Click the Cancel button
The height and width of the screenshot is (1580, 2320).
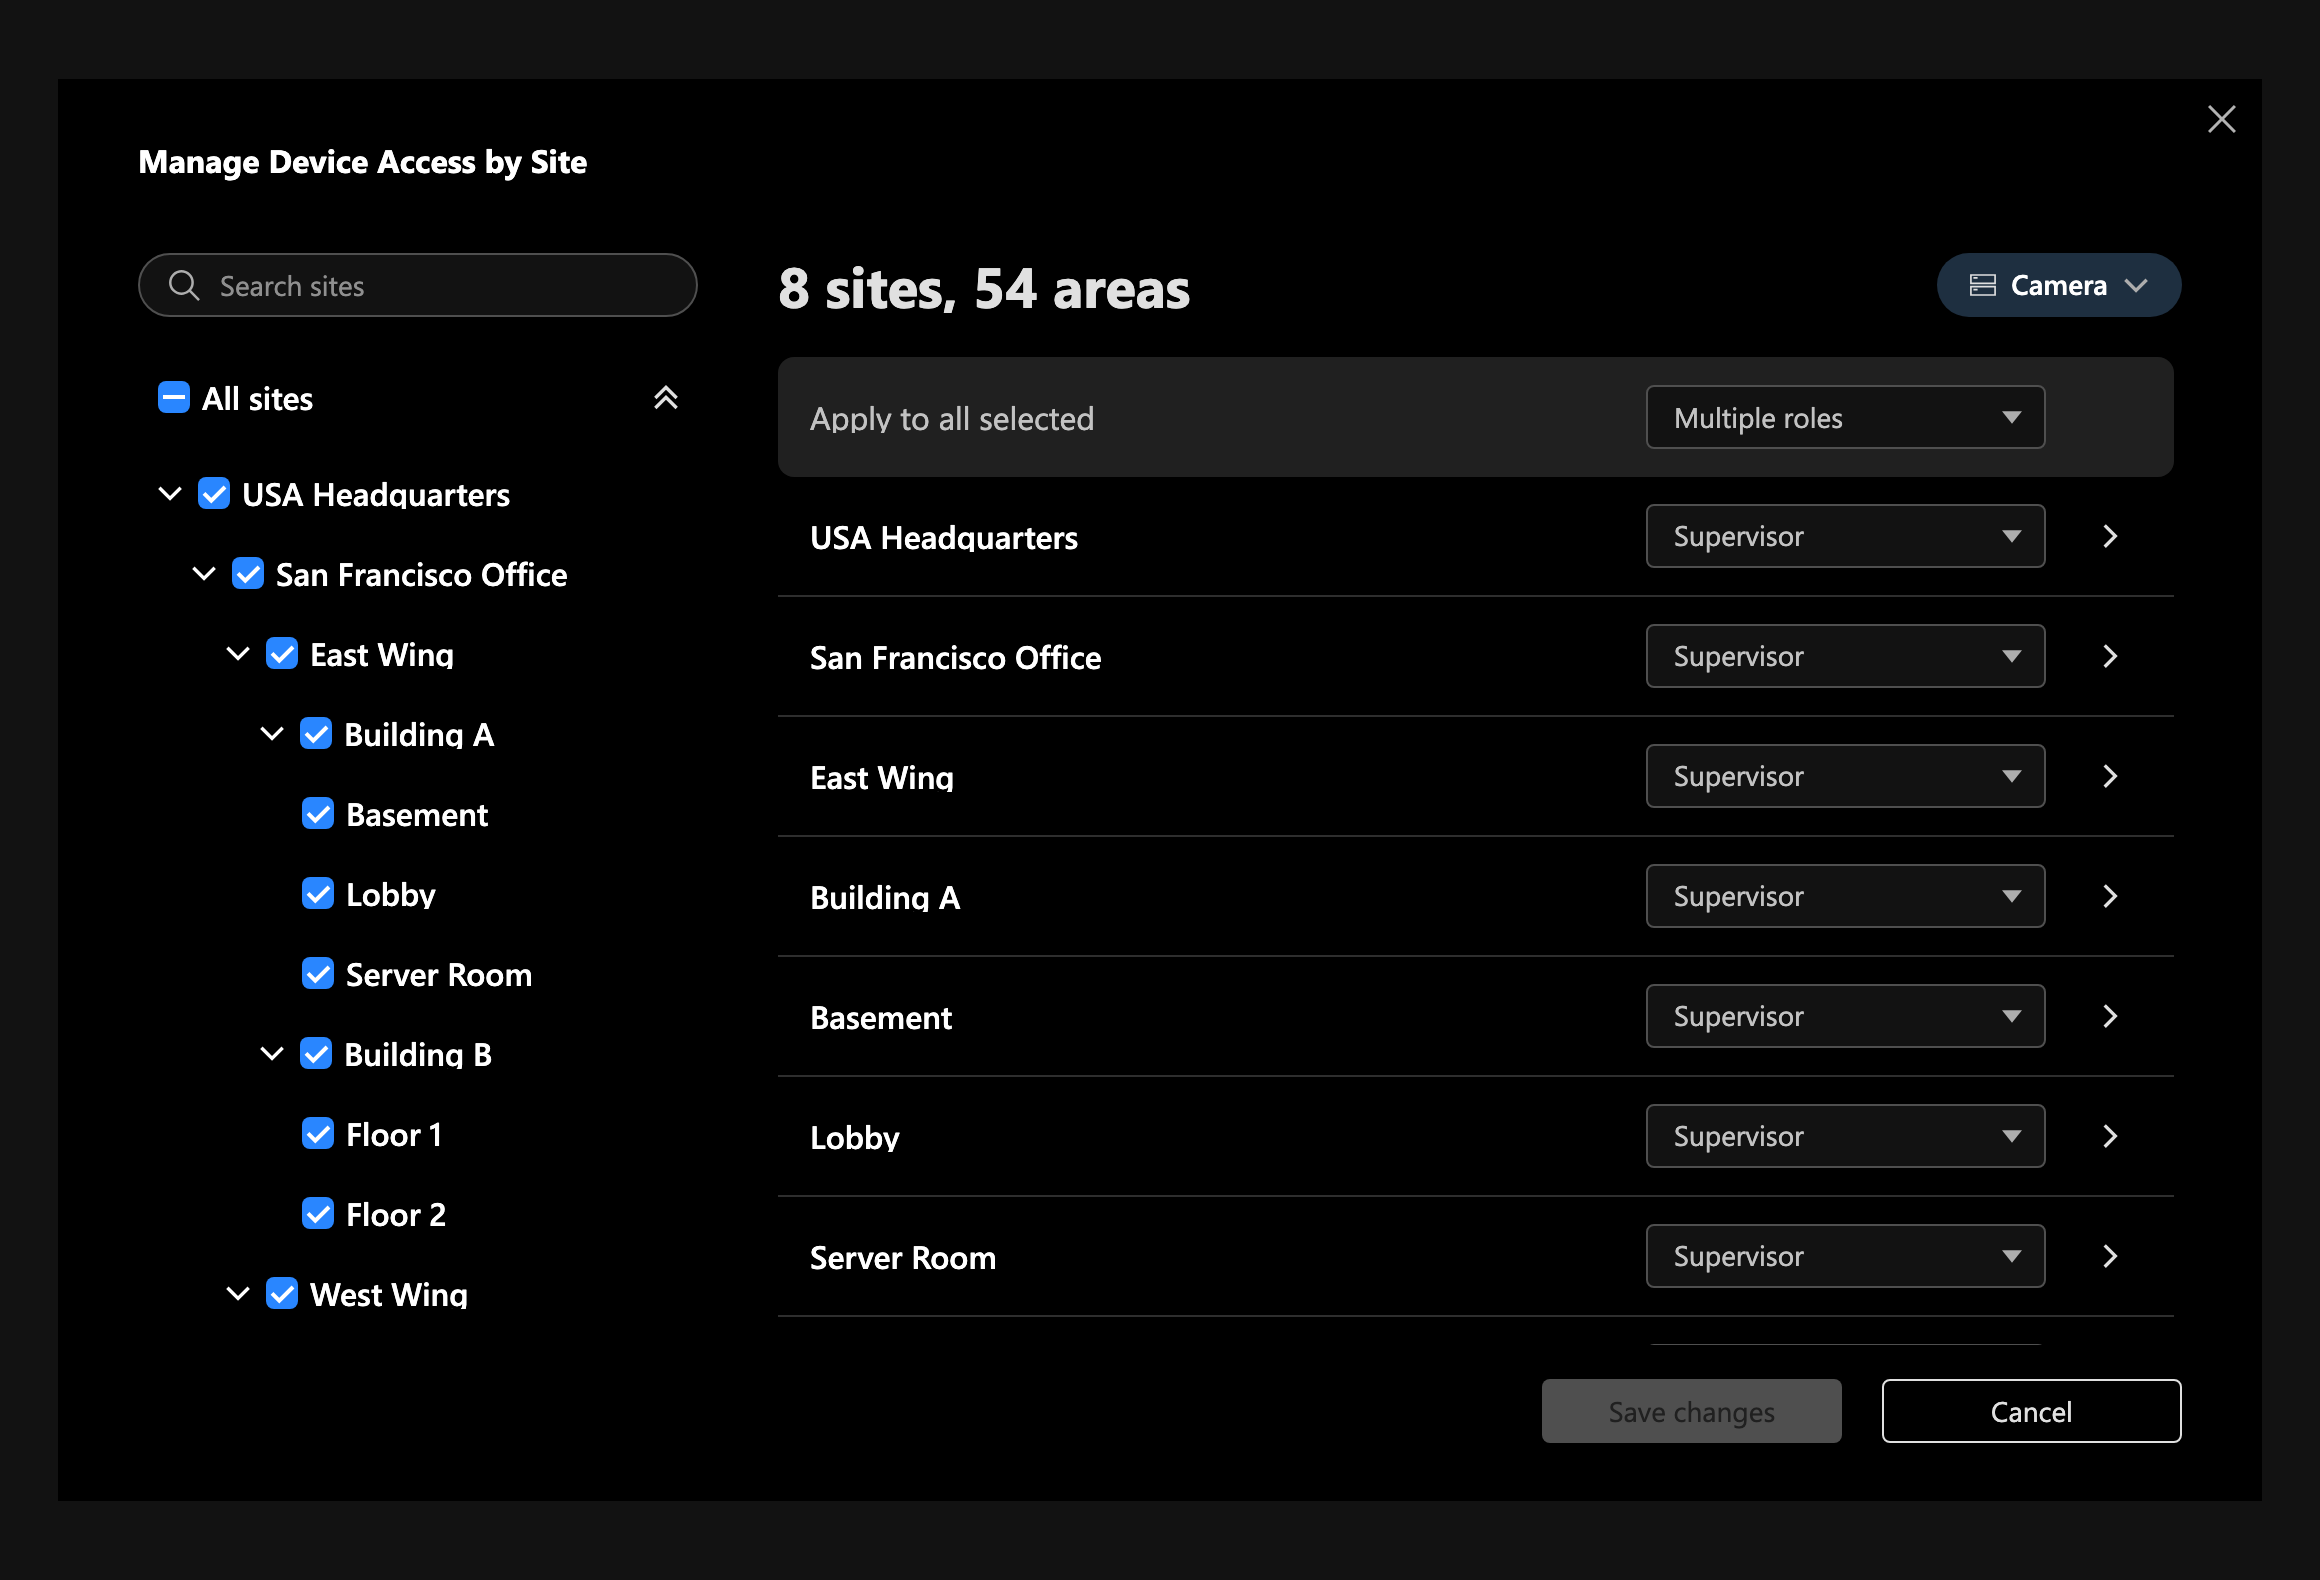[x=2032, y=1412]
